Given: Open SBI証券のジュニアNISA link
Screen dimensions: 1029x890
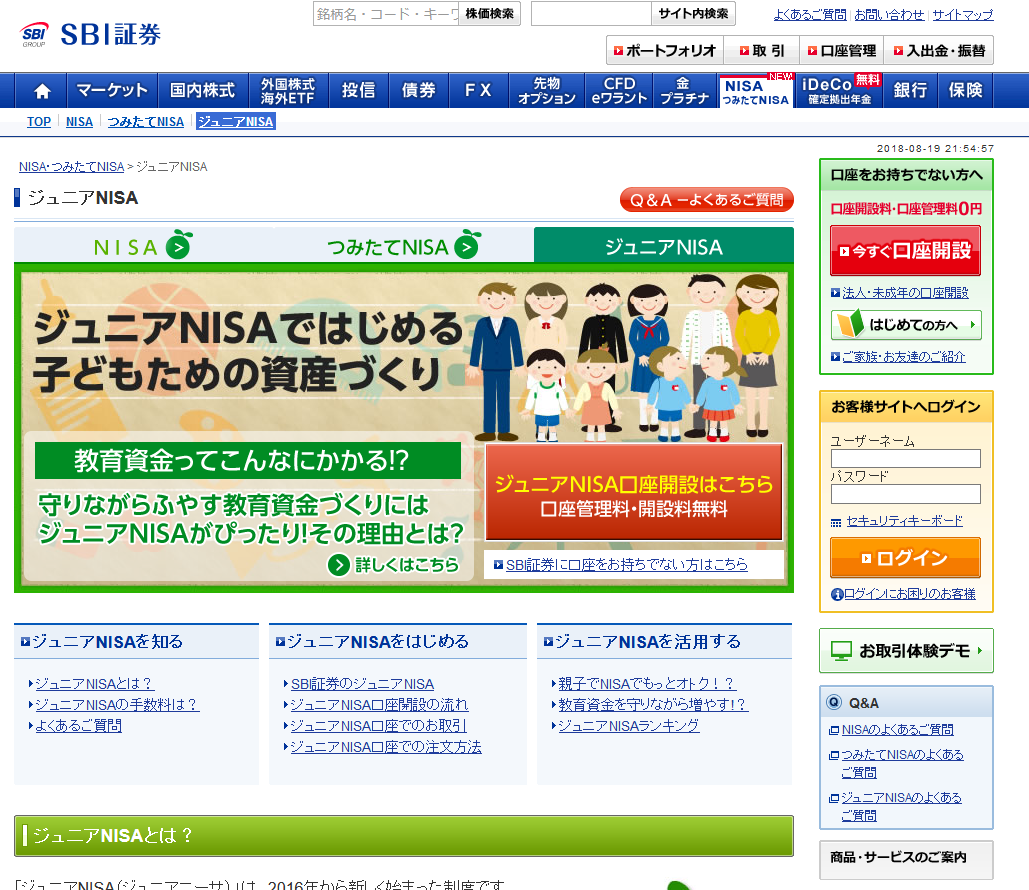Looking at the screenshot, I should click(x=362, y=684).
